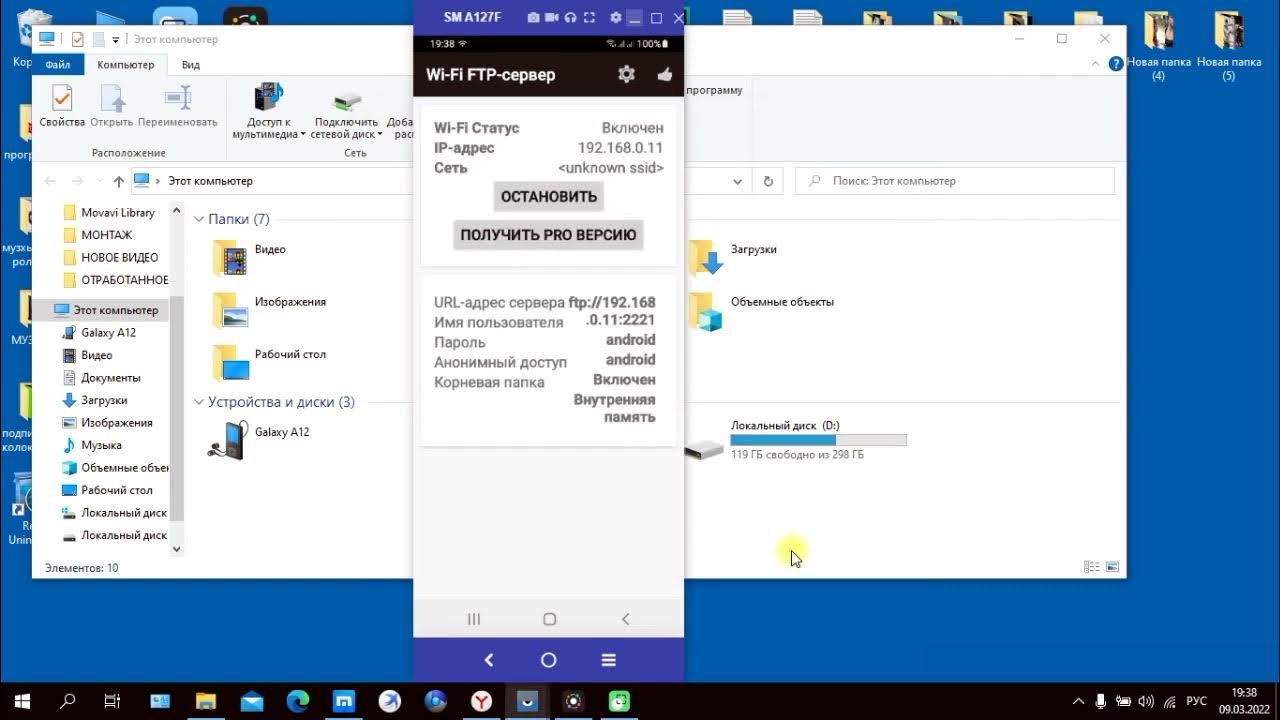Viewport: 1280px width, 720px height.
Task: Enter fullscreen mode in the phone mirror window
Action: [589, 17]
